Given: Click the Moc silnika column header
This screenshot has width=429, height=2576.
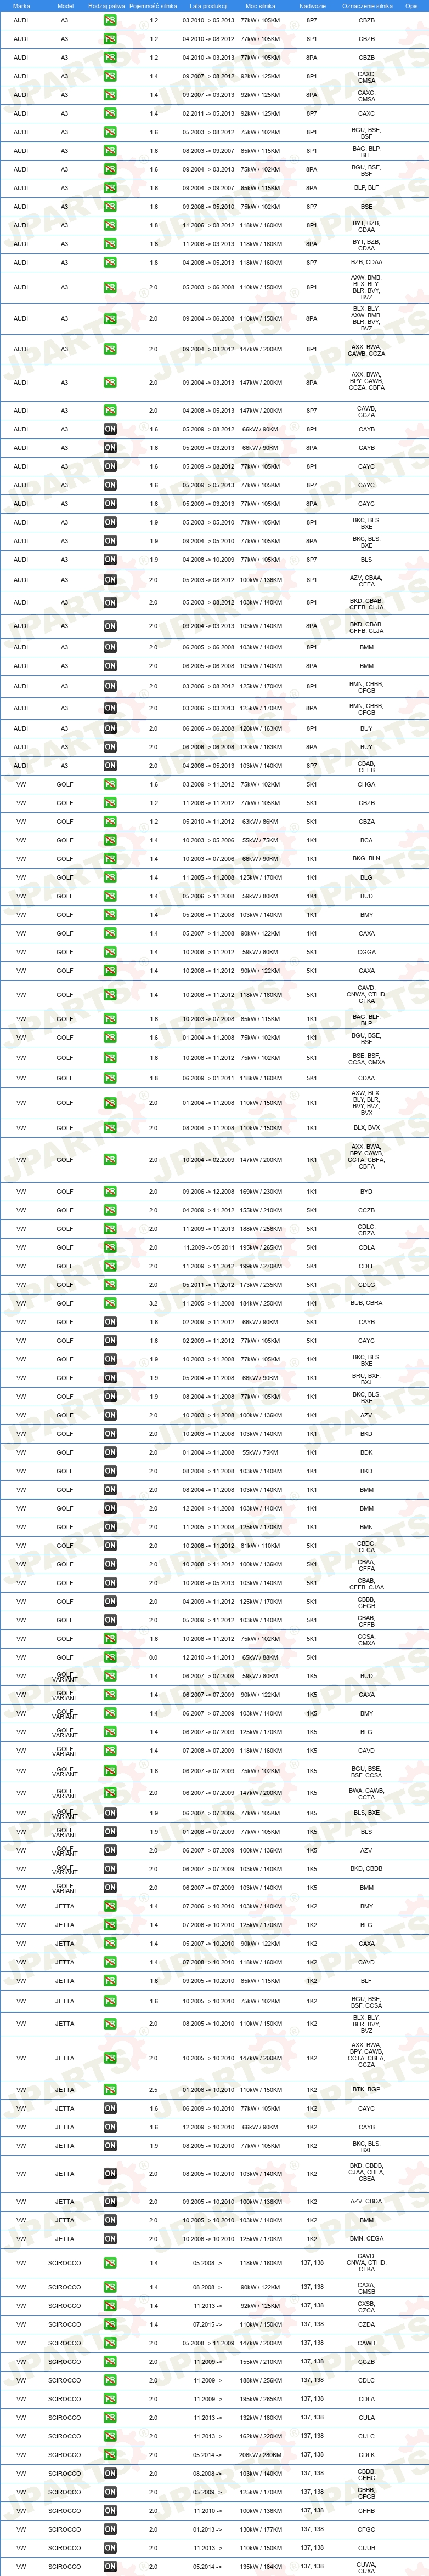Looking at the screenshot, I should [261, 6].
